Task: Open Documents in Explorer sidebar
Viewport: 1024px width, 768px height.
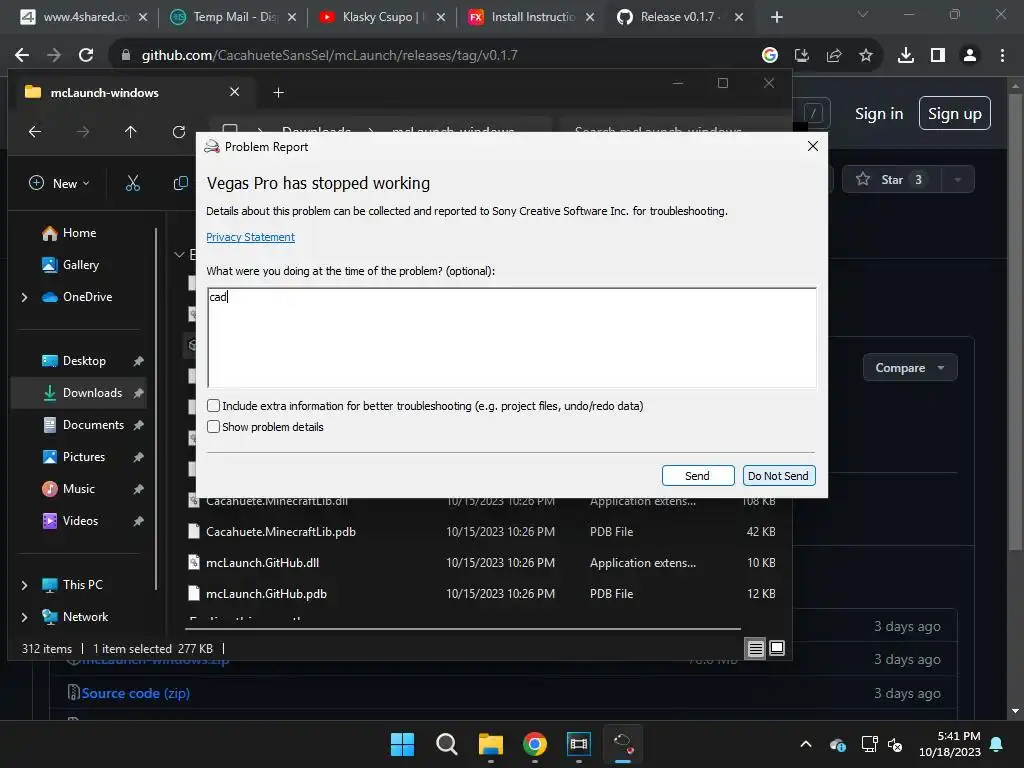Action: pos(84,424)
